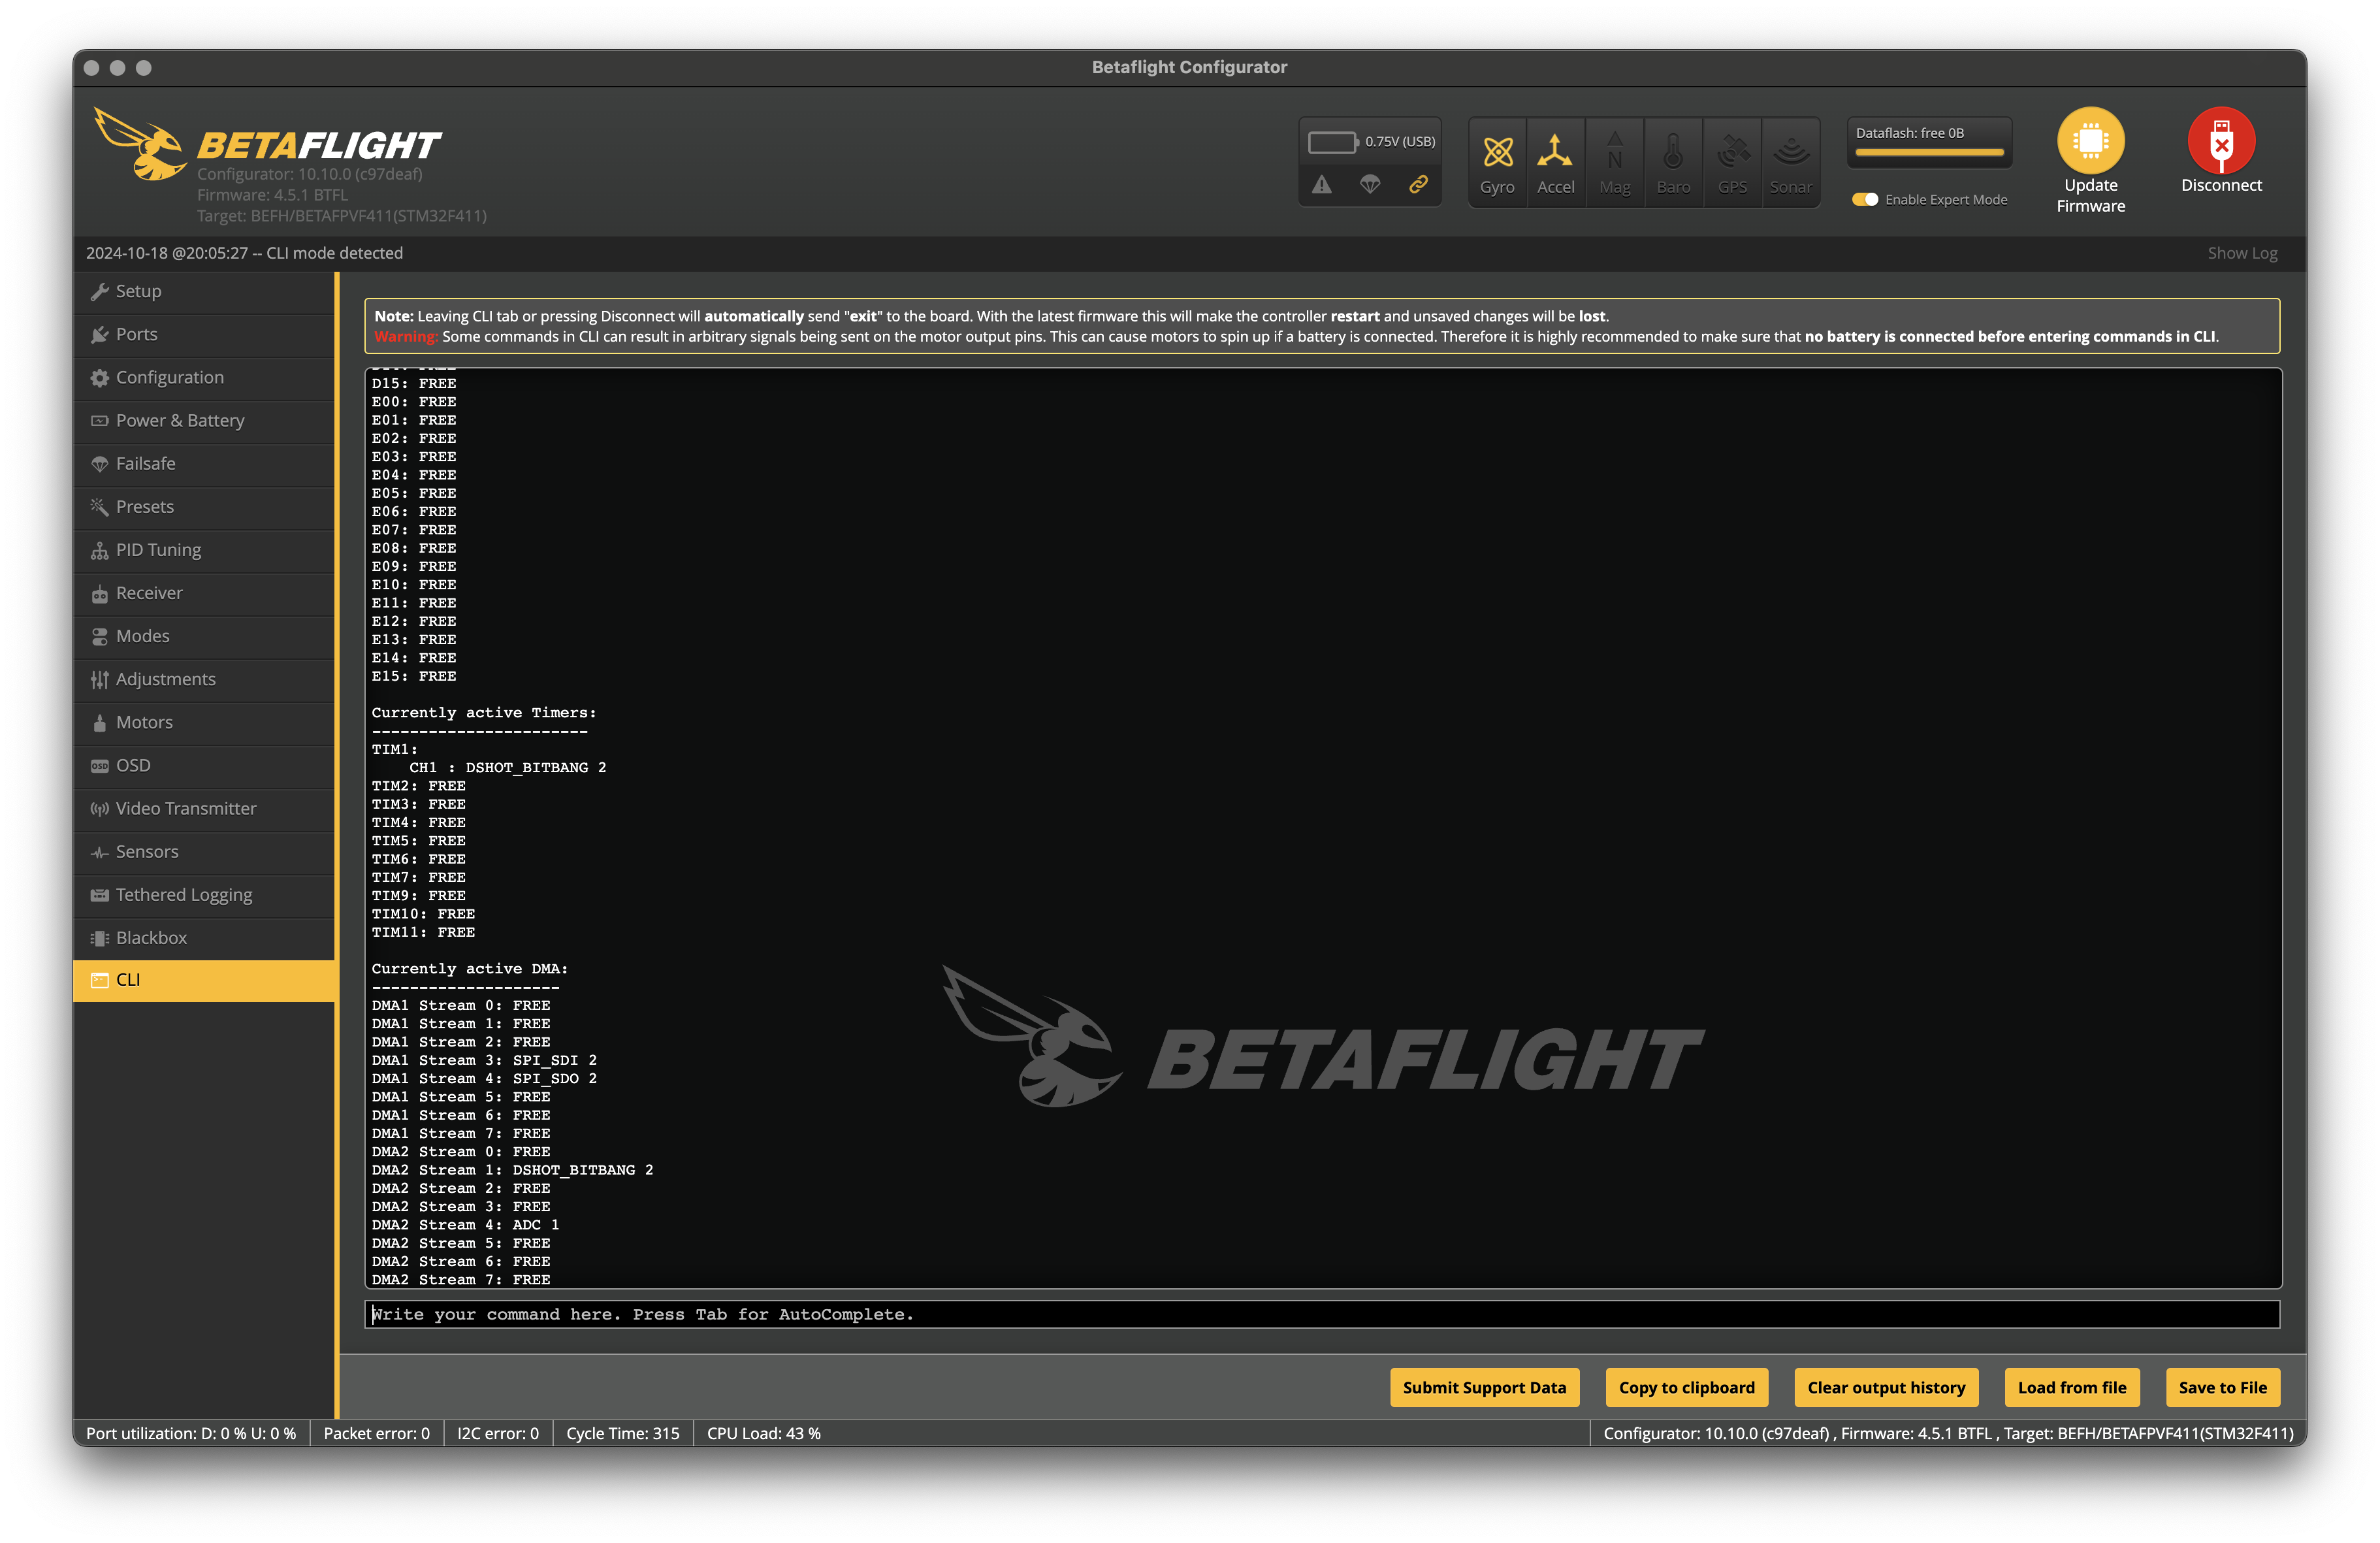Click the Accel sensor icon
This screenshot has width=2380, height=1543.
click(1555, 152)
